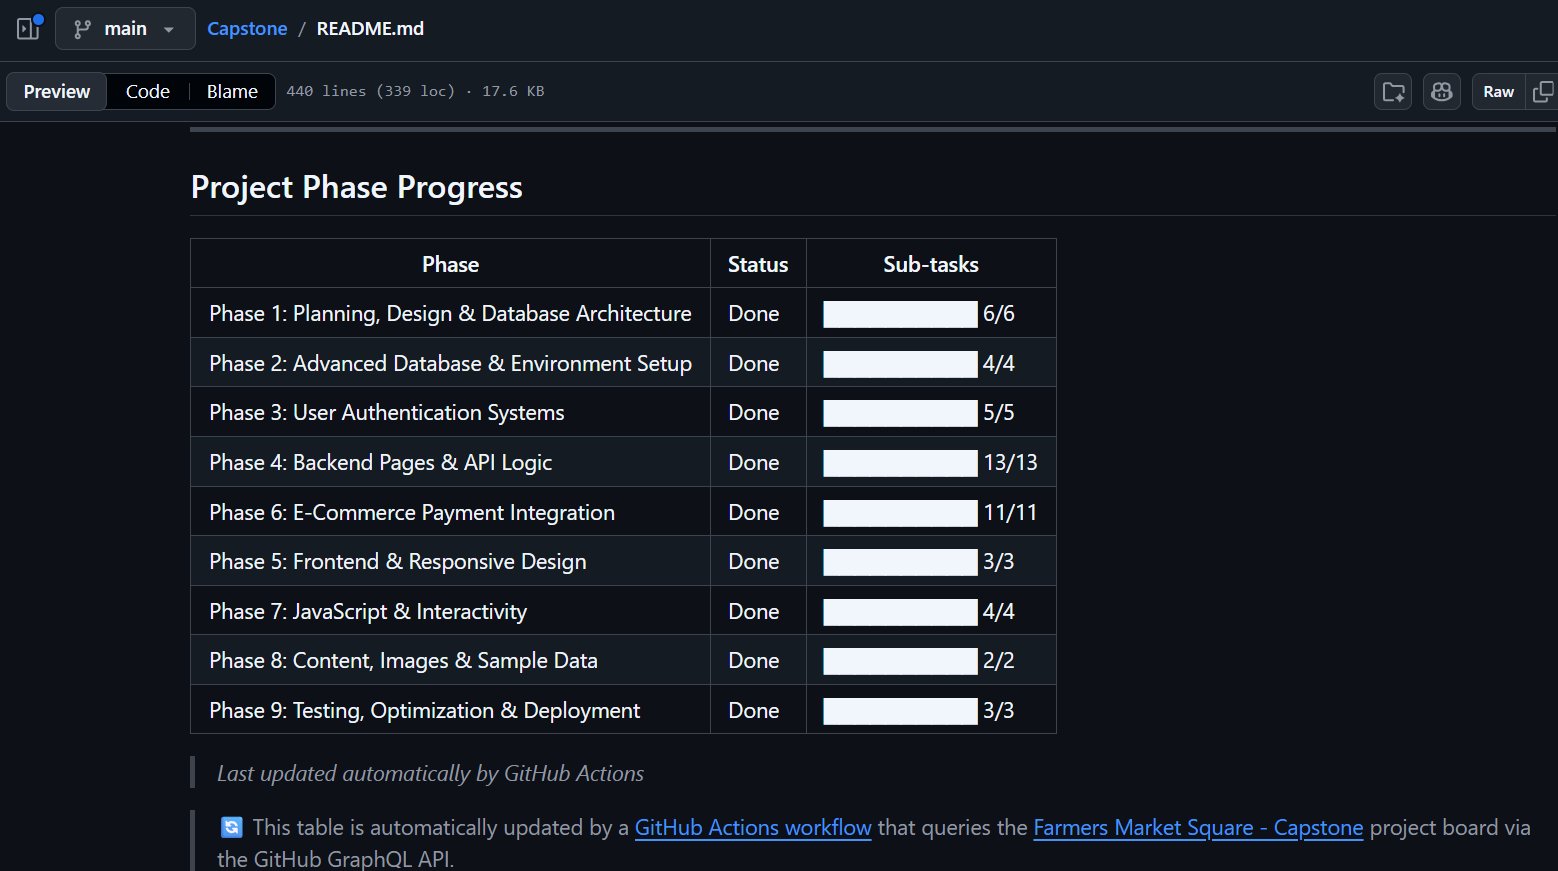Click the Sub-tasks column header

pyautogui.click(x=931, y=264)
